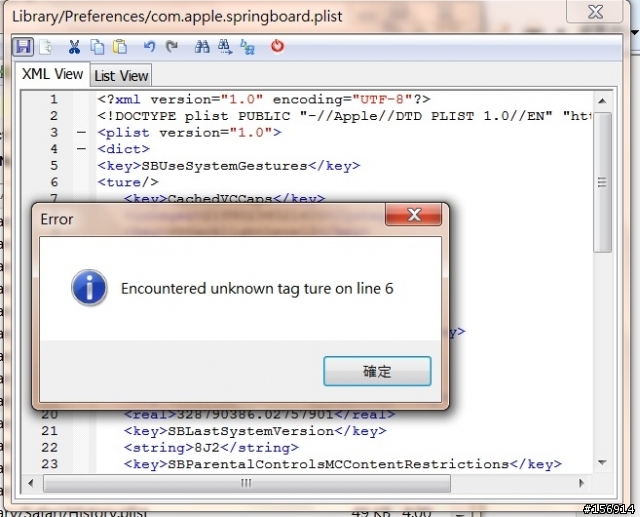The height and width of the screenshot is (517, 640).
Task: Open the Replace tool icon
Action: [247, 47]
